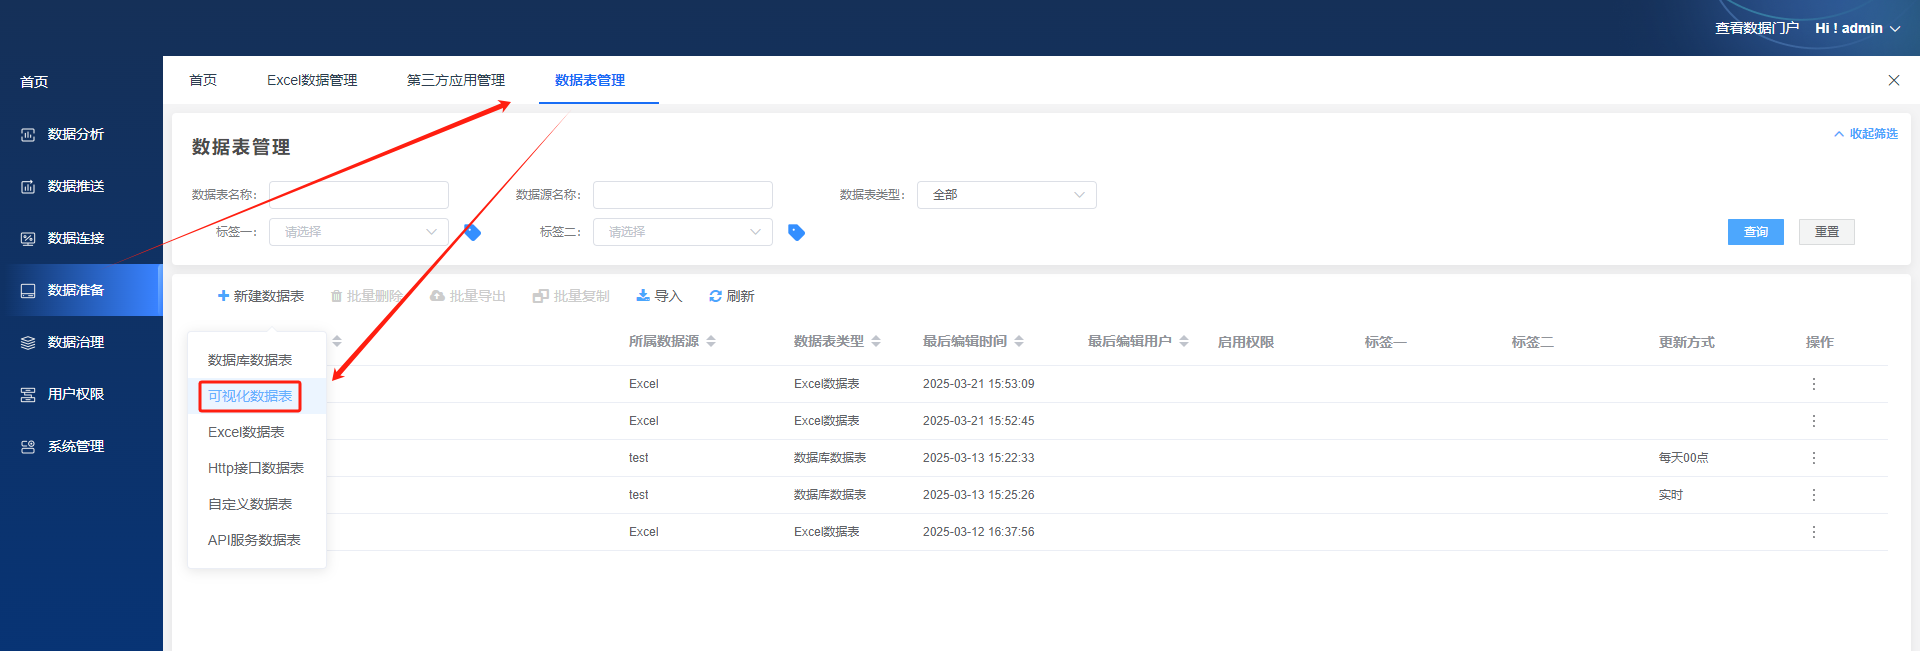Click the 查询 search button
The image size is (1920, 651).
click(x=1755, y=232)
